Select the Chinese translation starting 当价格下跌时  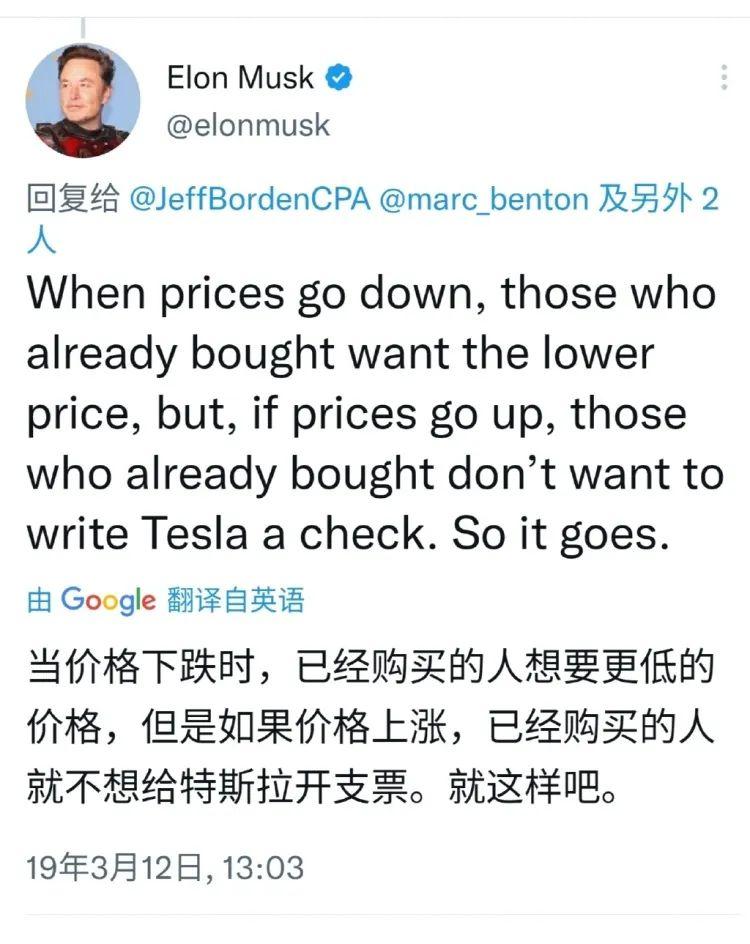(x=371, y=727)
